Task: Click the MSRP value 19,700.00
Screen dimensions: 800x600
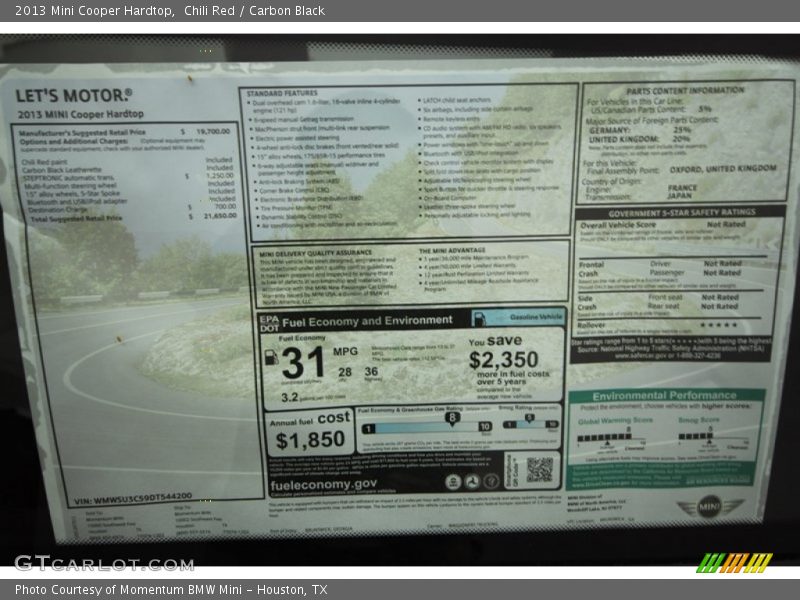Action: [x=213, y=131]
